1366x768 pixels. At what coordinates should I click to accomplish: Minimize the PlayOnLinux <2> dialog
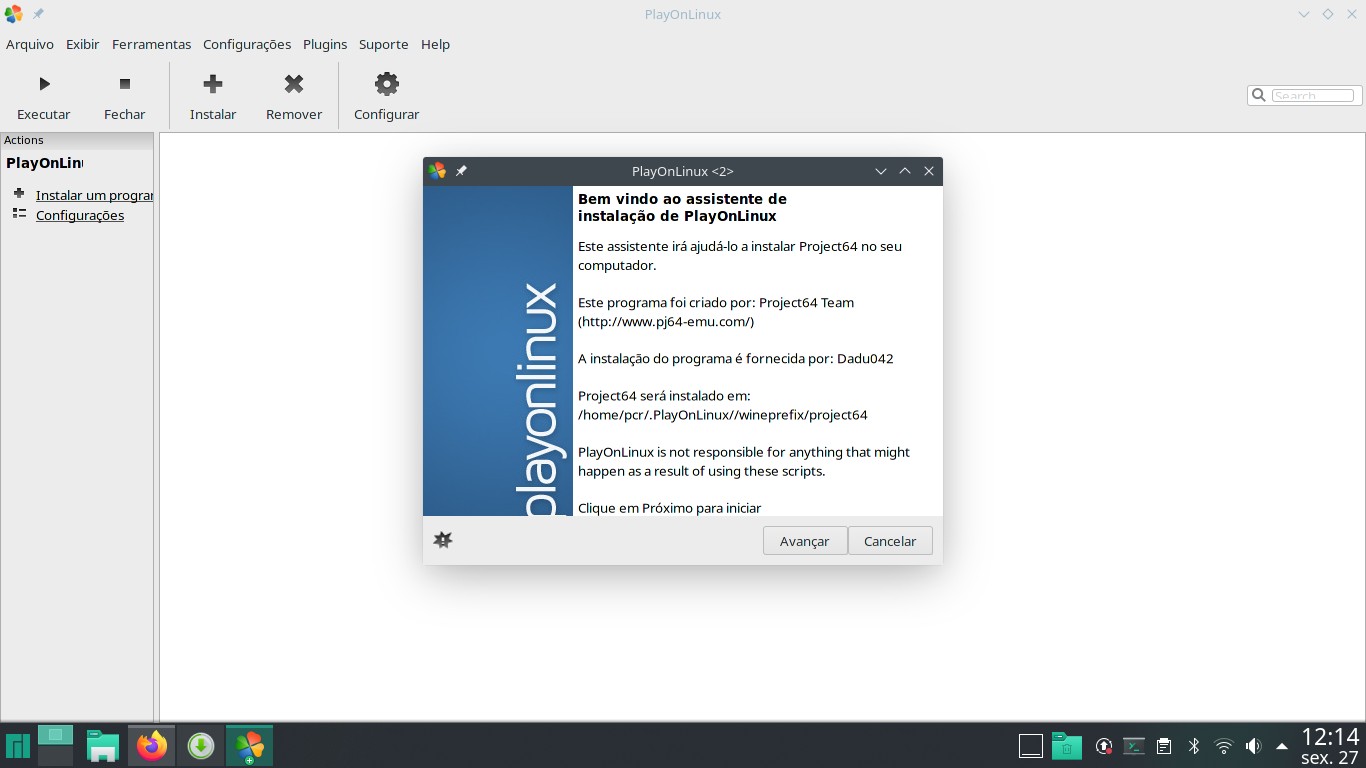881,171
